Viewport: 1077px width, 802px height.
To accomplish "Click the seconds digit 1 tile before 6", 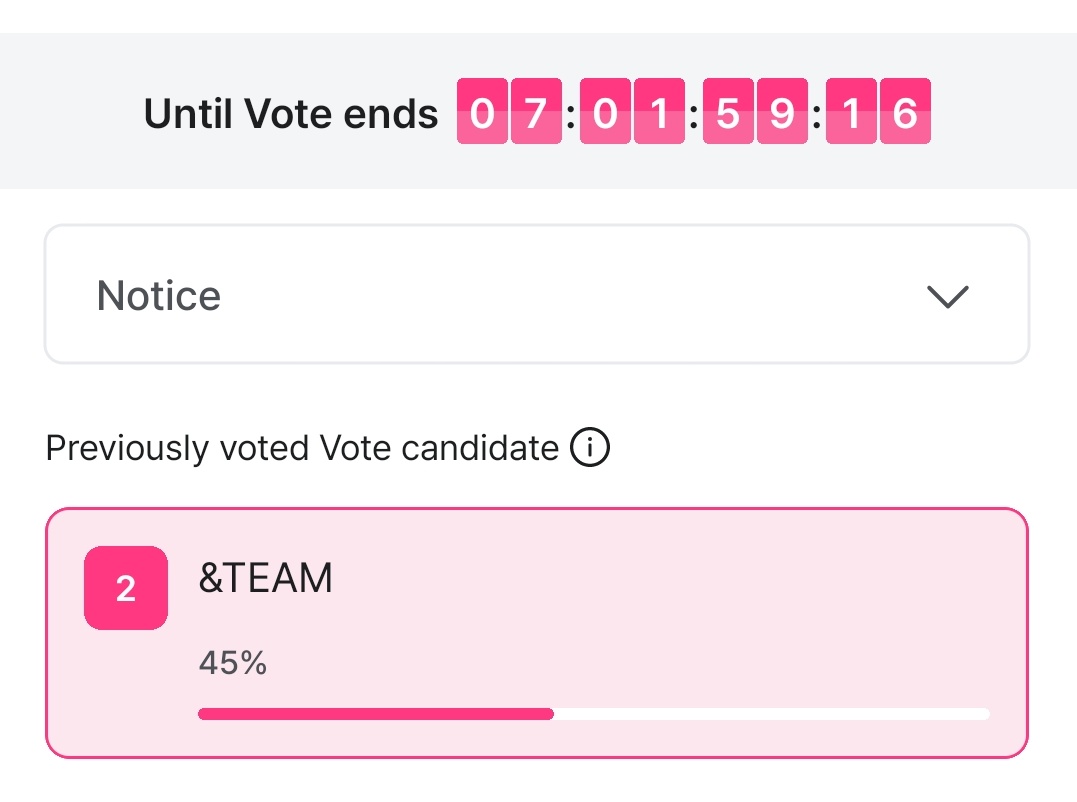I will [851, 112].
